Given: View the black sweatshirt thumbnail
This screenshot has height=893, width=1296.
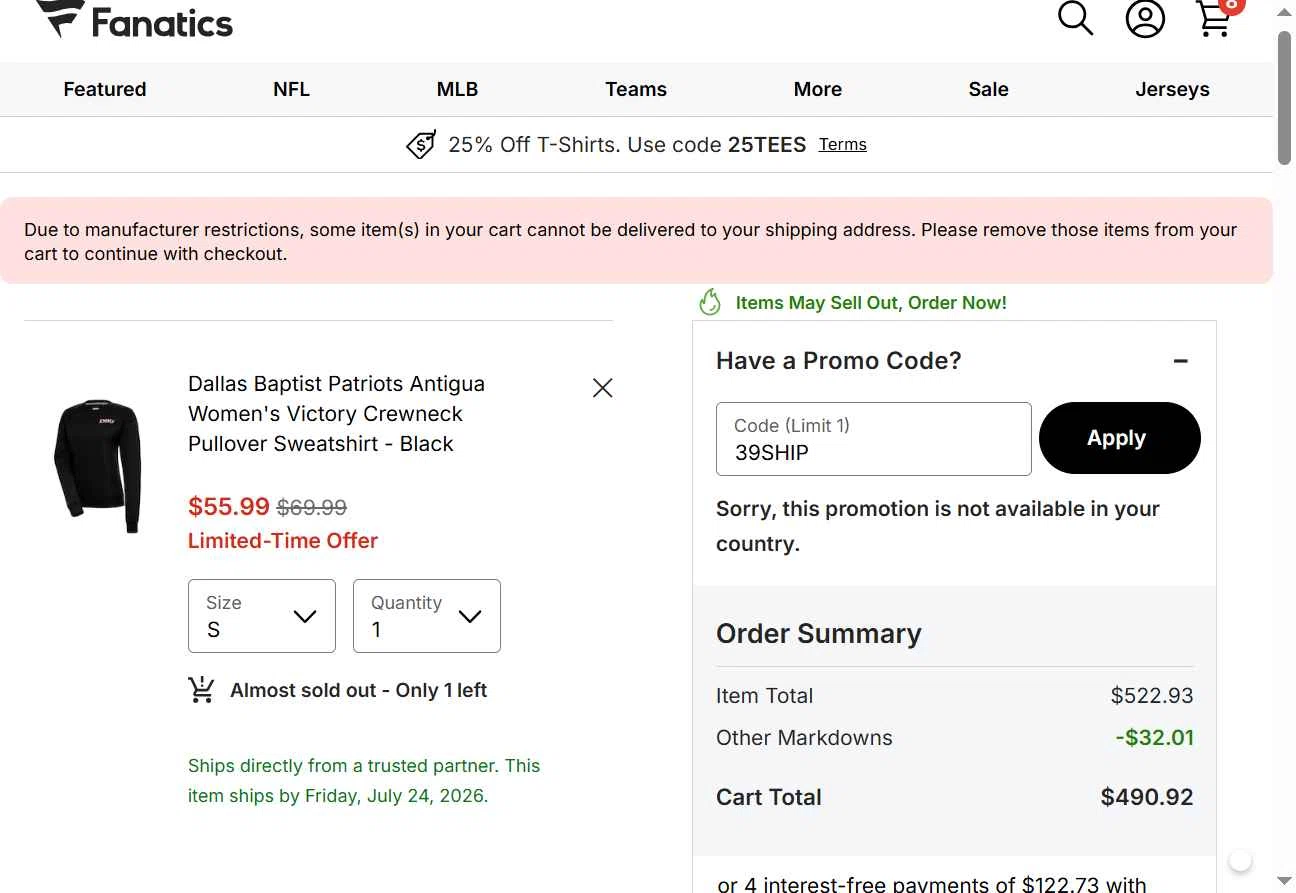Looking at the screenshot, I should coord(97,466).
